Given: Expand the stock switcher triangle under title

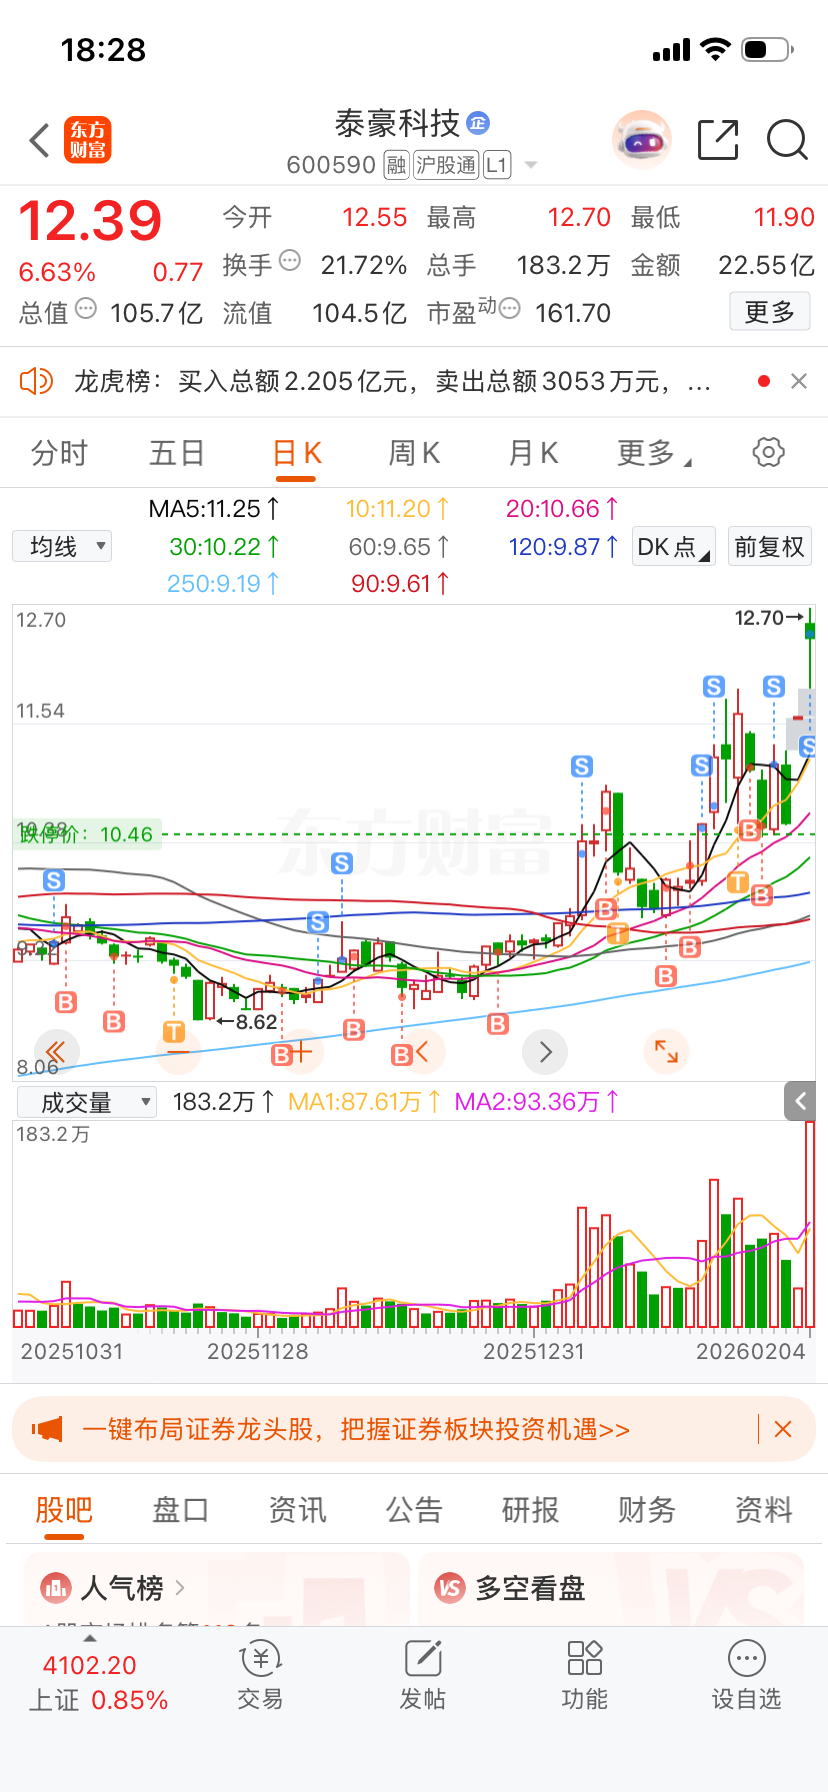Looking at the screenshot, I should click(531, 165).
